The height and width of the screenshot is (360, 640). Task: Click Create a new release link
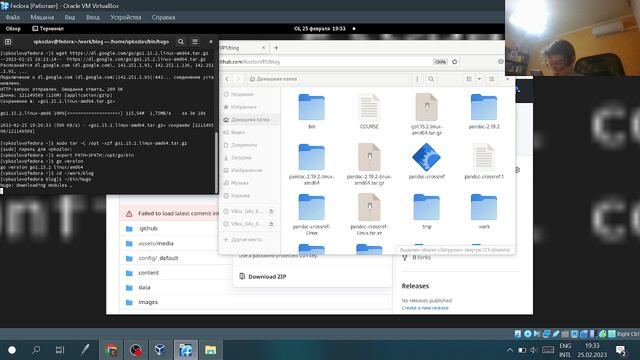[x=425, y=308]
